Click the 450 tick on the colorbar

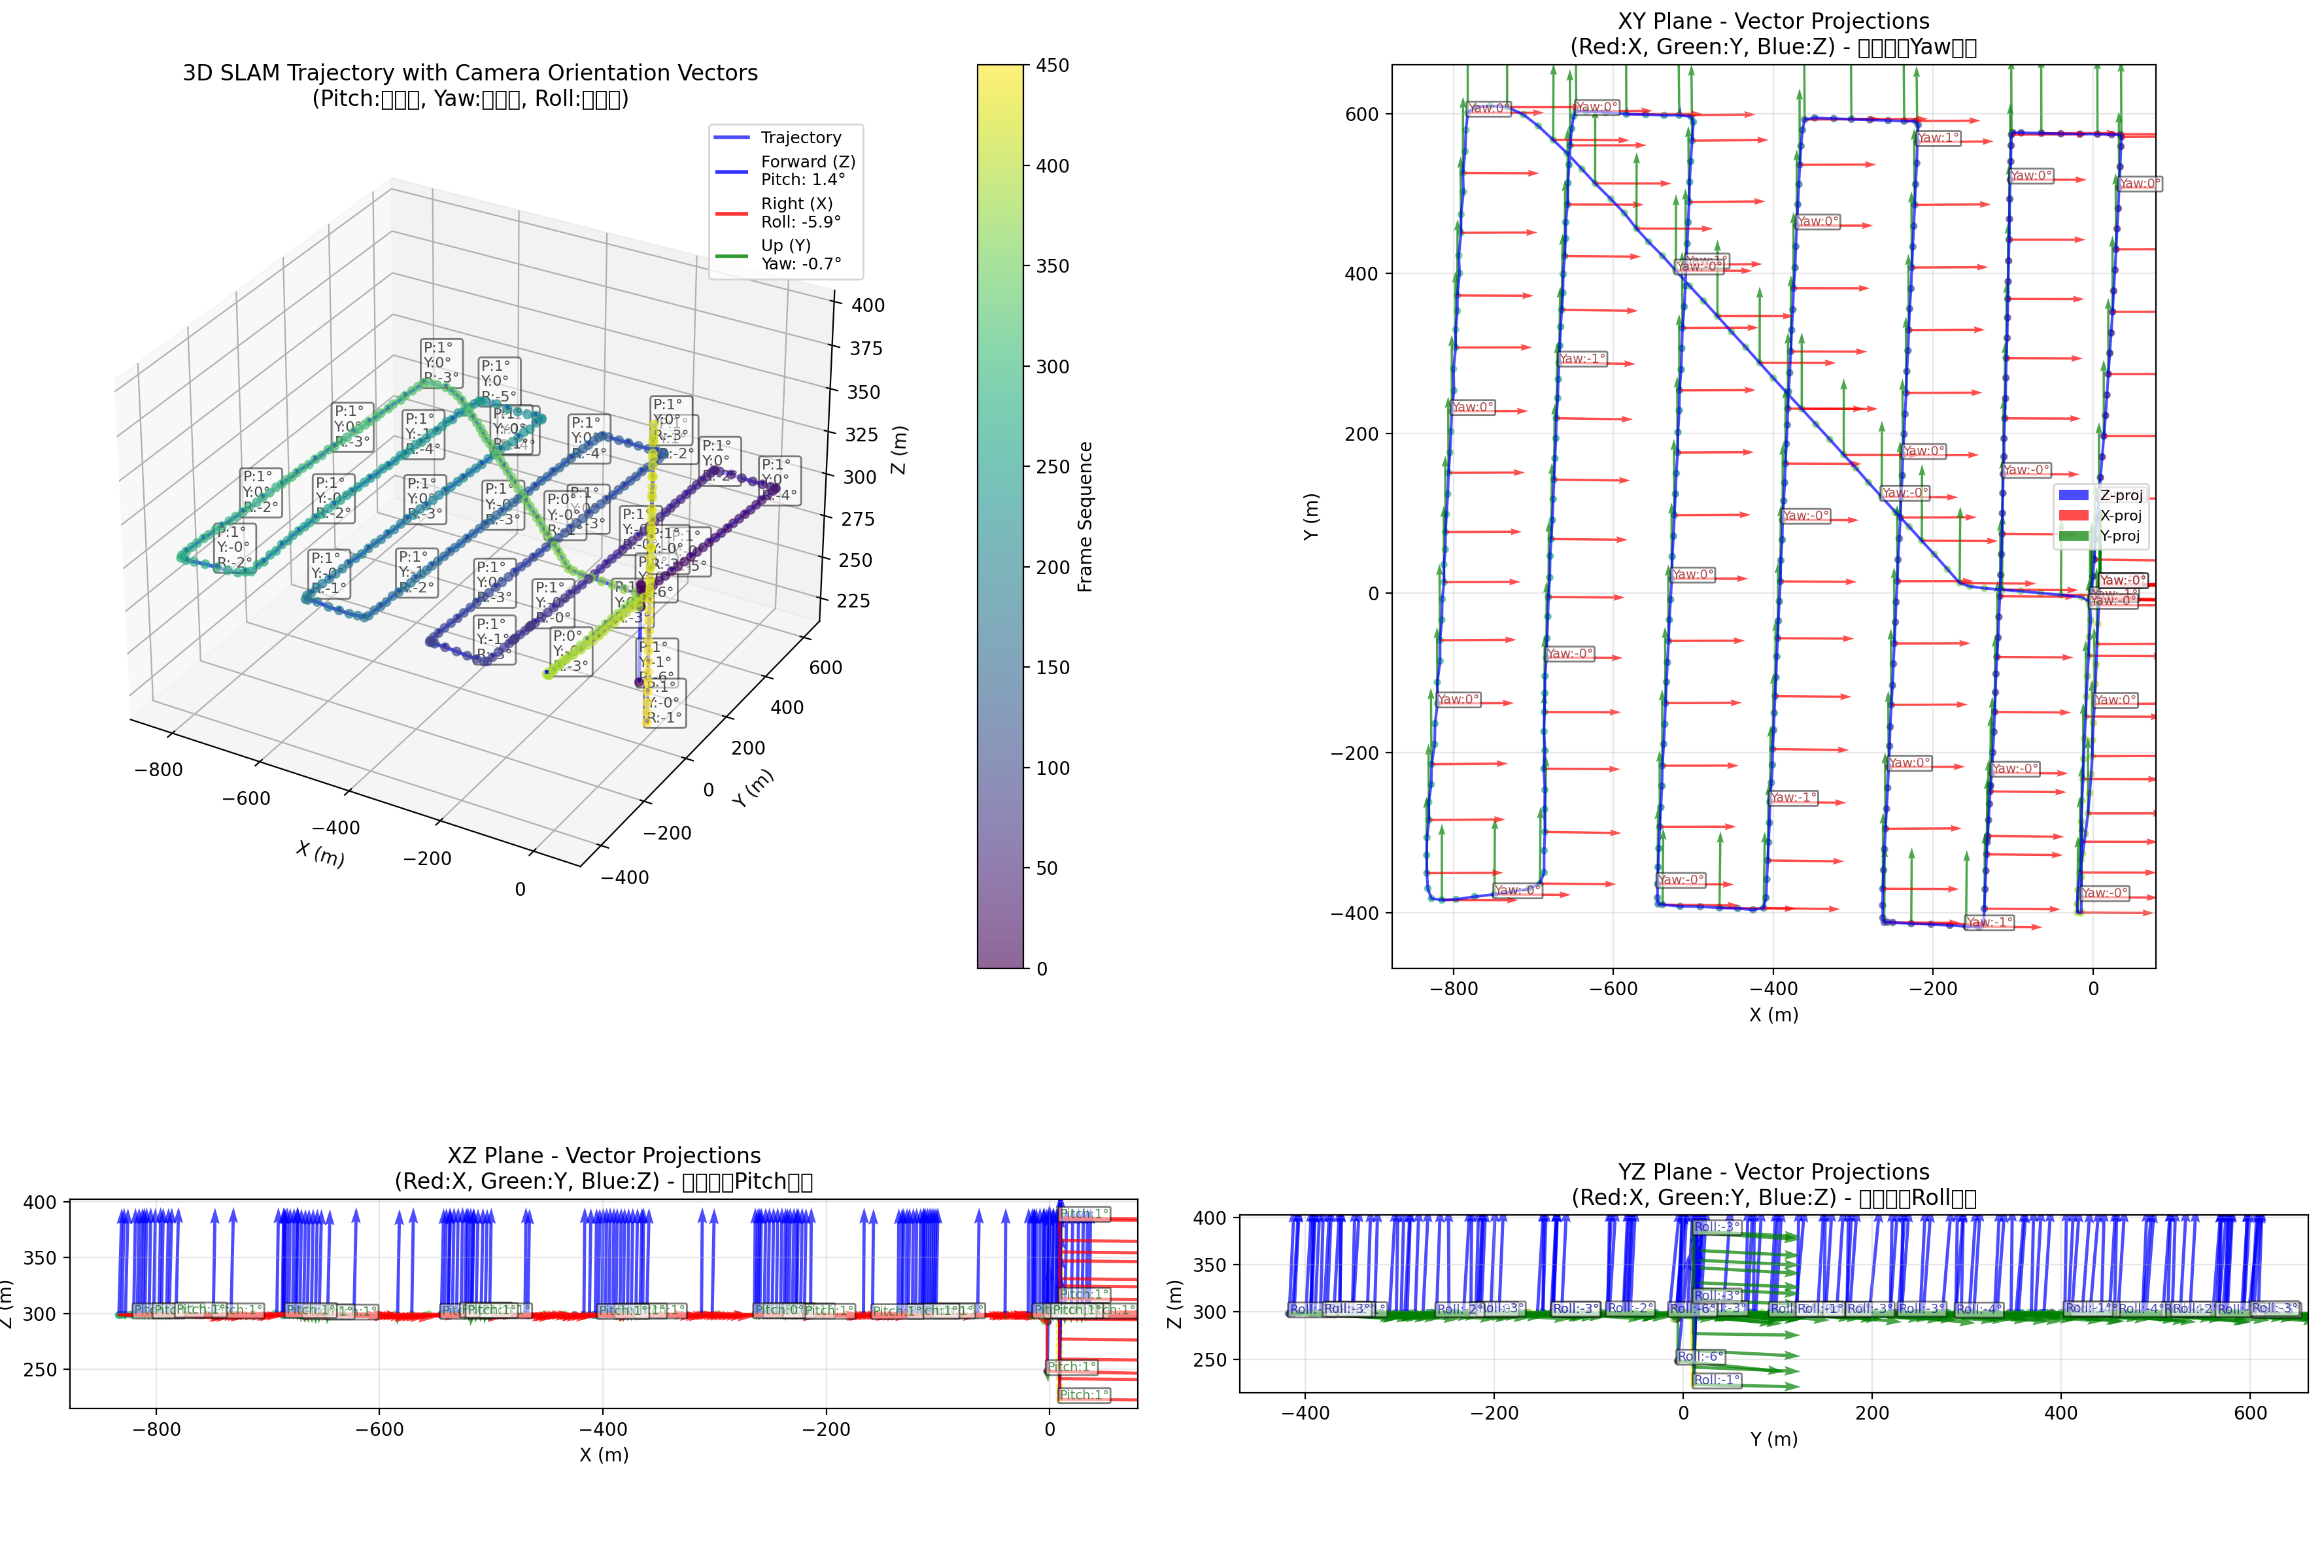(1052, 66)
